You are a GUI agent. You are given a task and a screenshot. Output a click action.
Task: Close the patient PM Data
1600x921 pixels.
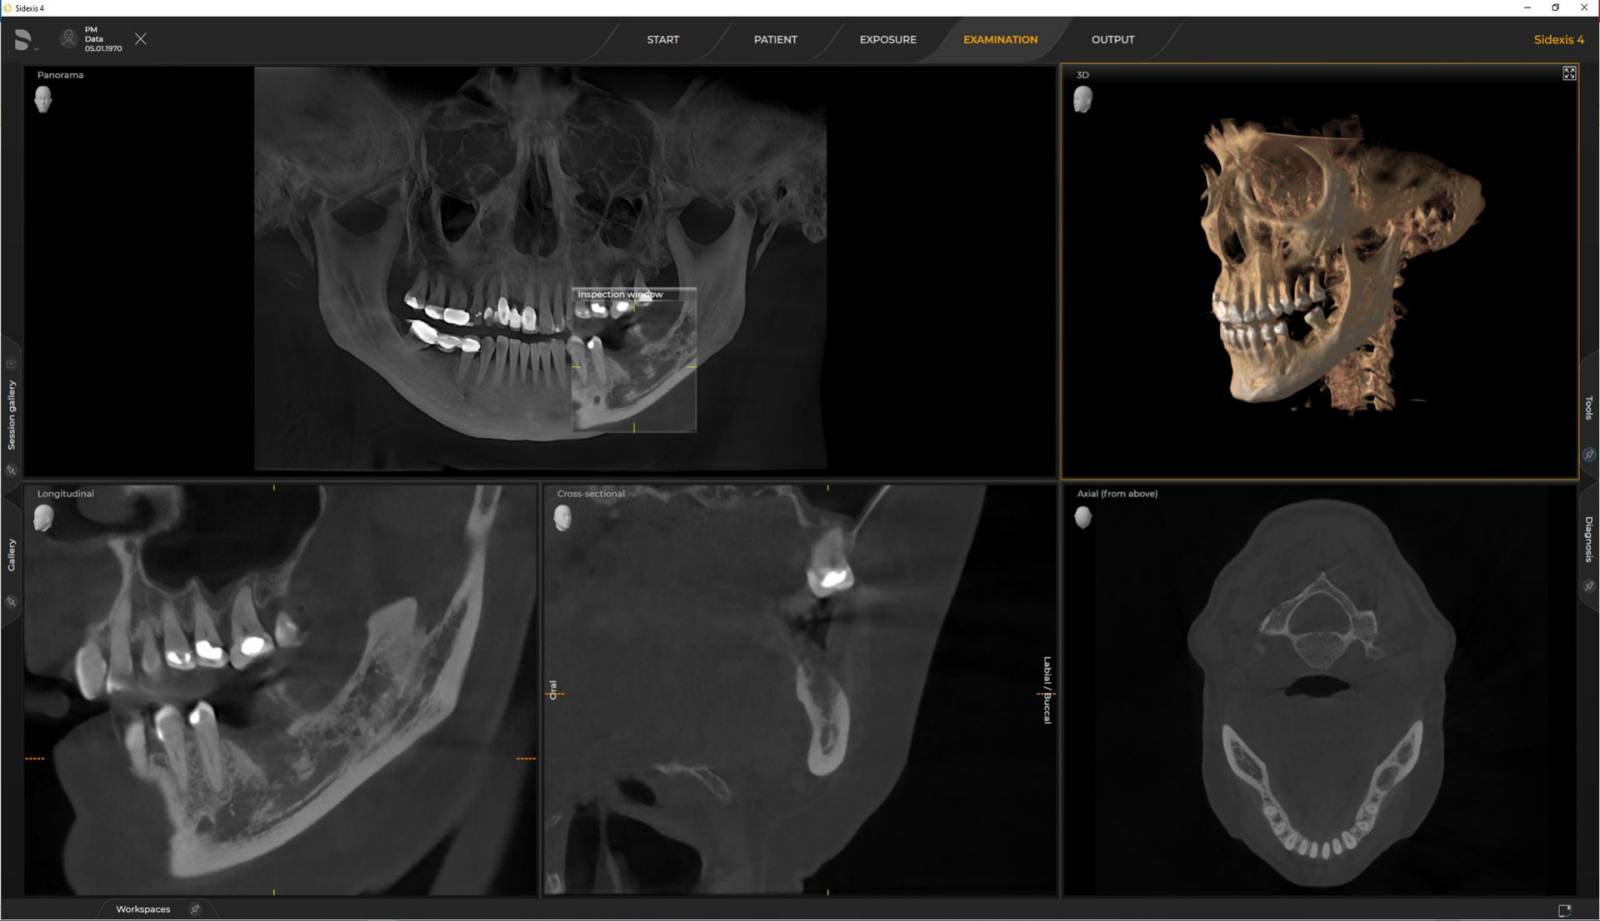(x=141, y=39)
